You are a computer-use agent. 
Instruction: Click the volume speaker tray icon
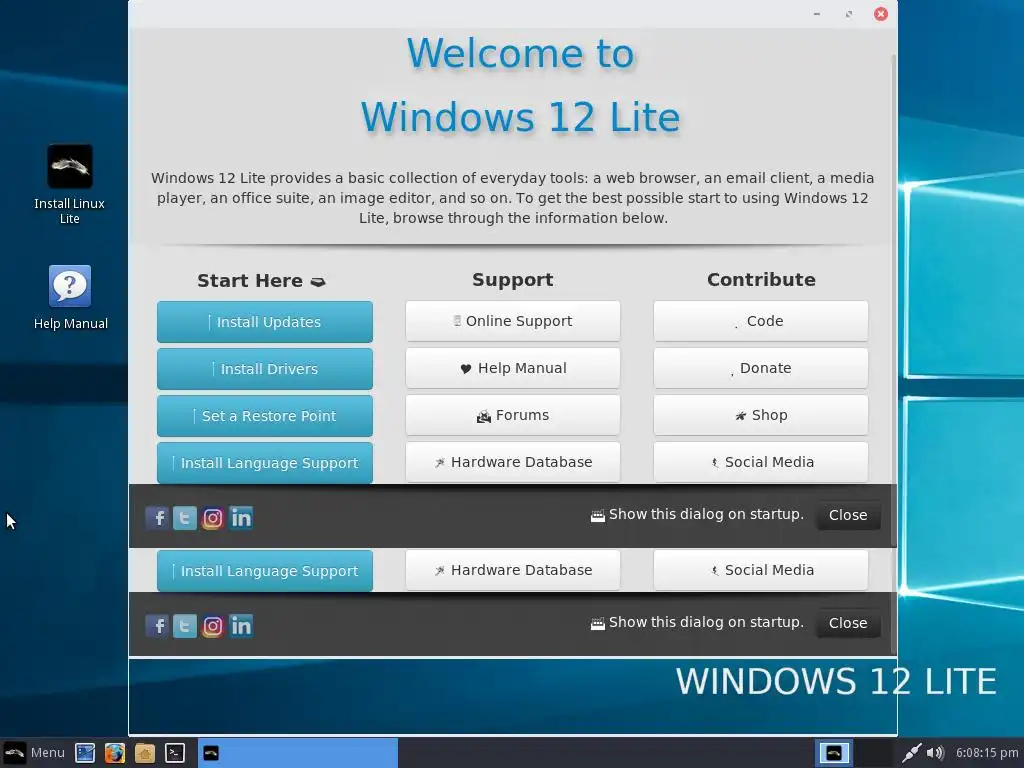[935, 753]
